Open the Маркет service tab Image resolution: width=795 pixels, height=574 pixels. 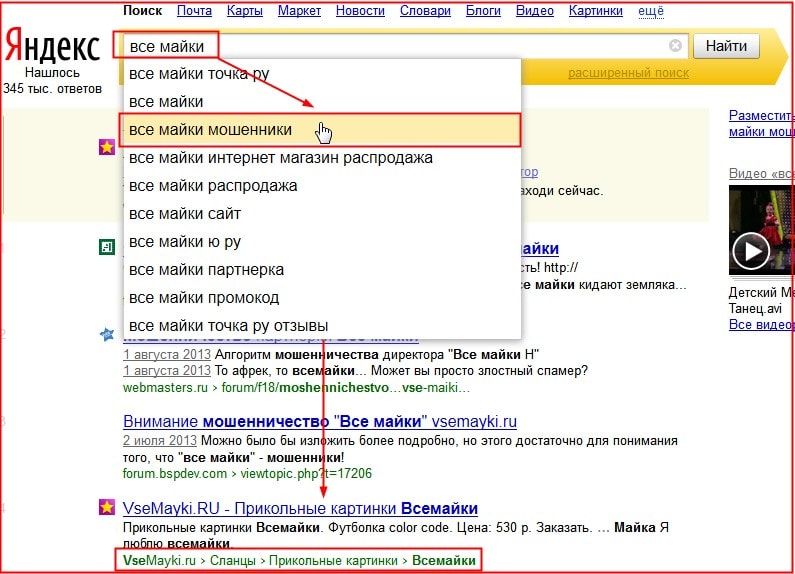pyautogui.click(x=299, y=11)
